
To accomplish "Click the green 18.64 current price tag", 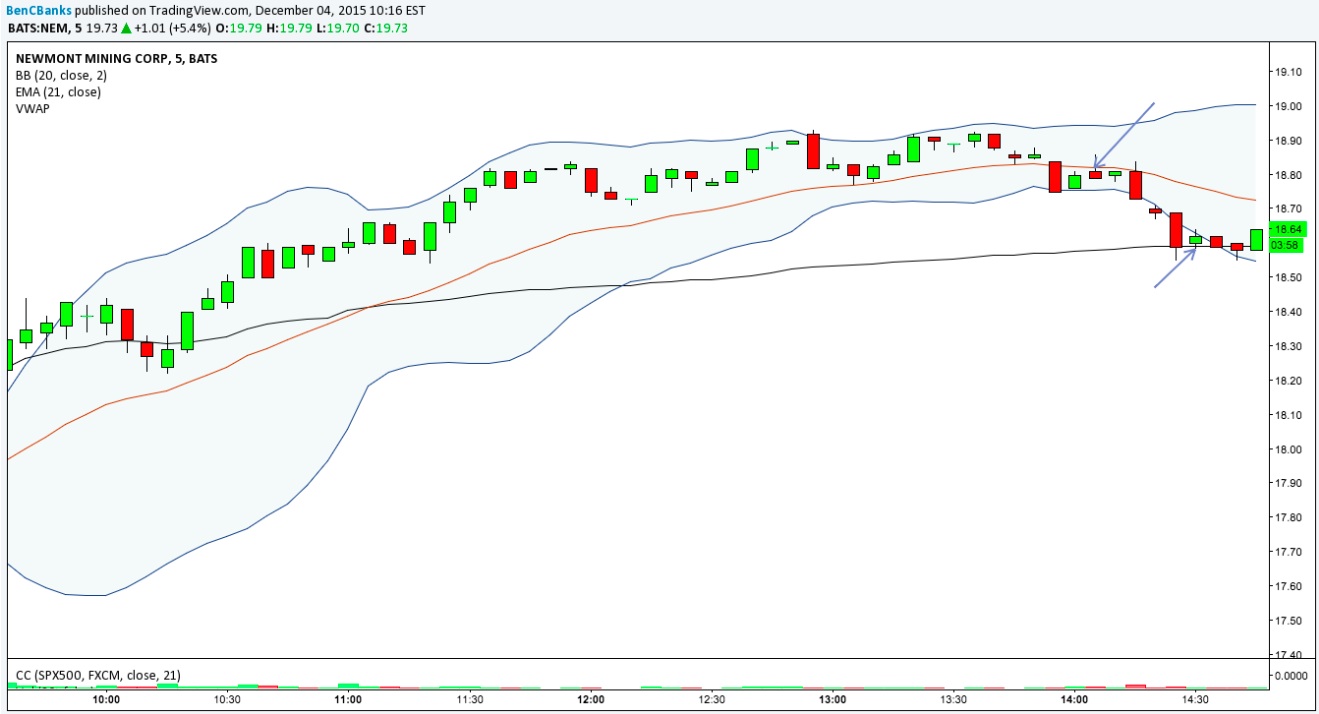I will (1286, 229).
